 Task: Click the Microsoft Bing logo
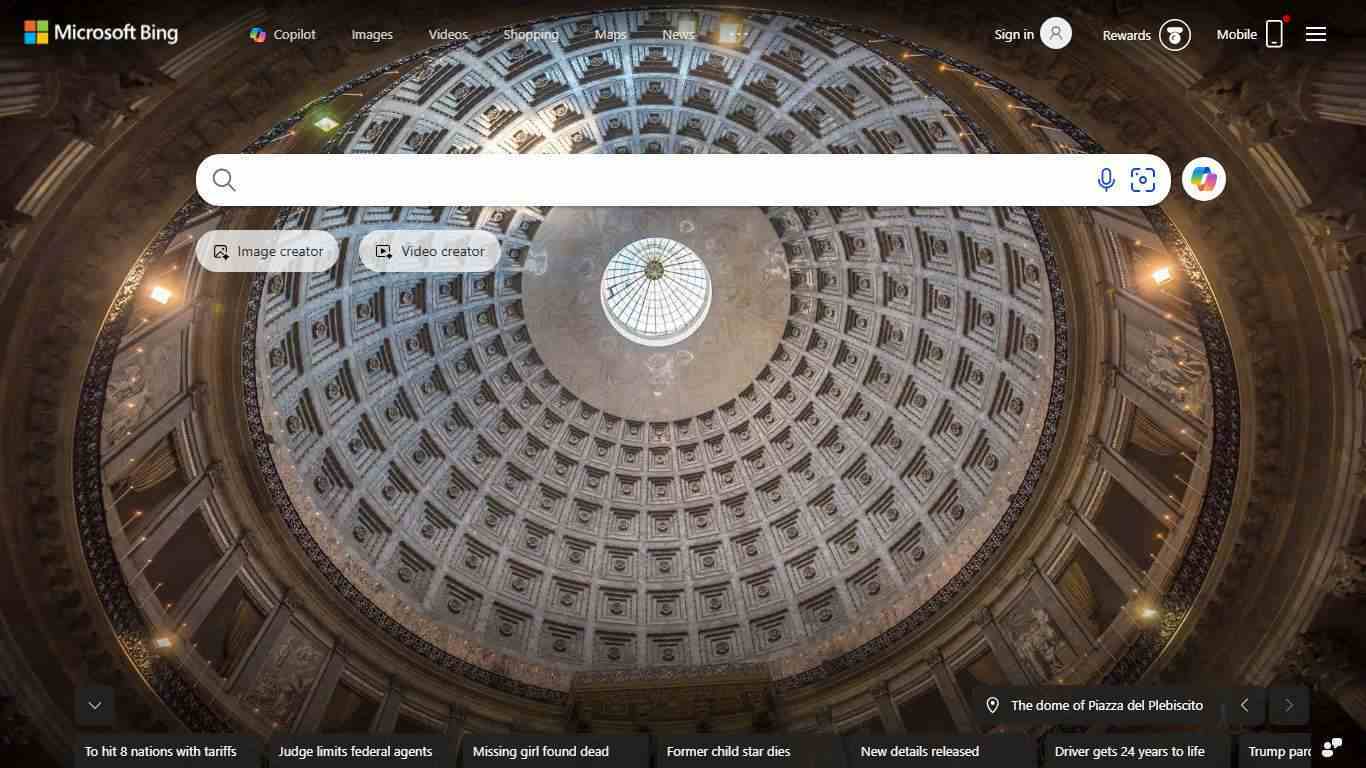pyautogui.click(x=101, y=33)
